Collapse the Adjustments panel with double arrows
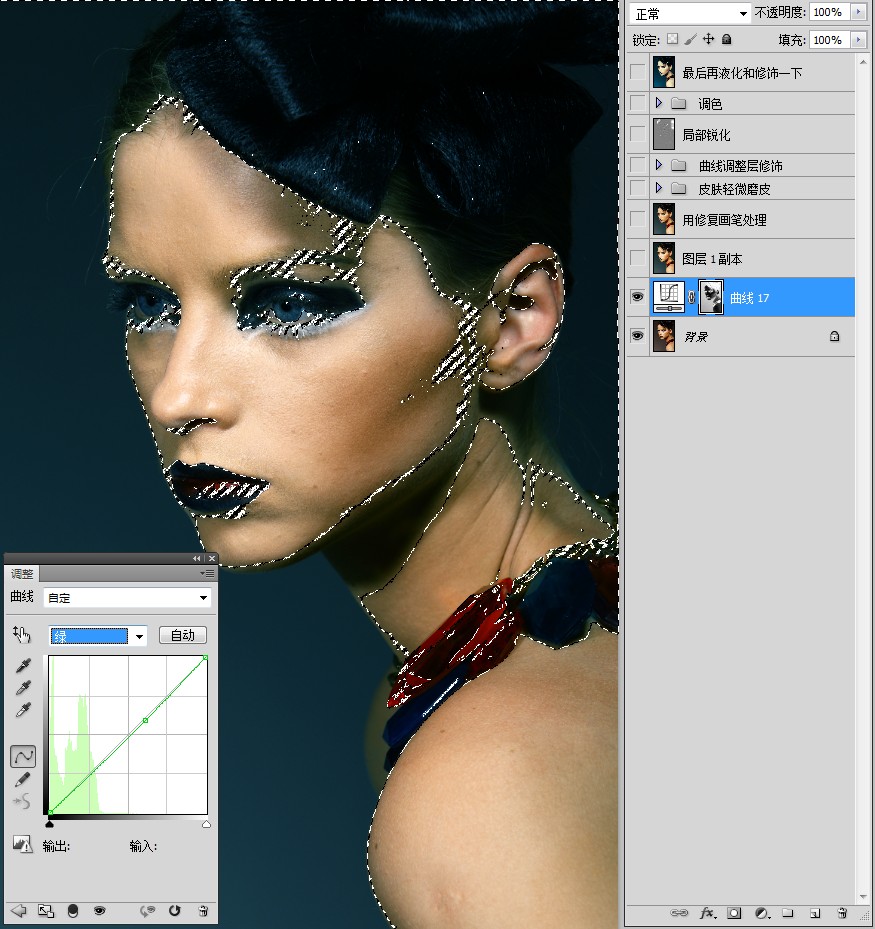This screenshot has width=875, height=929. (196, 559)
